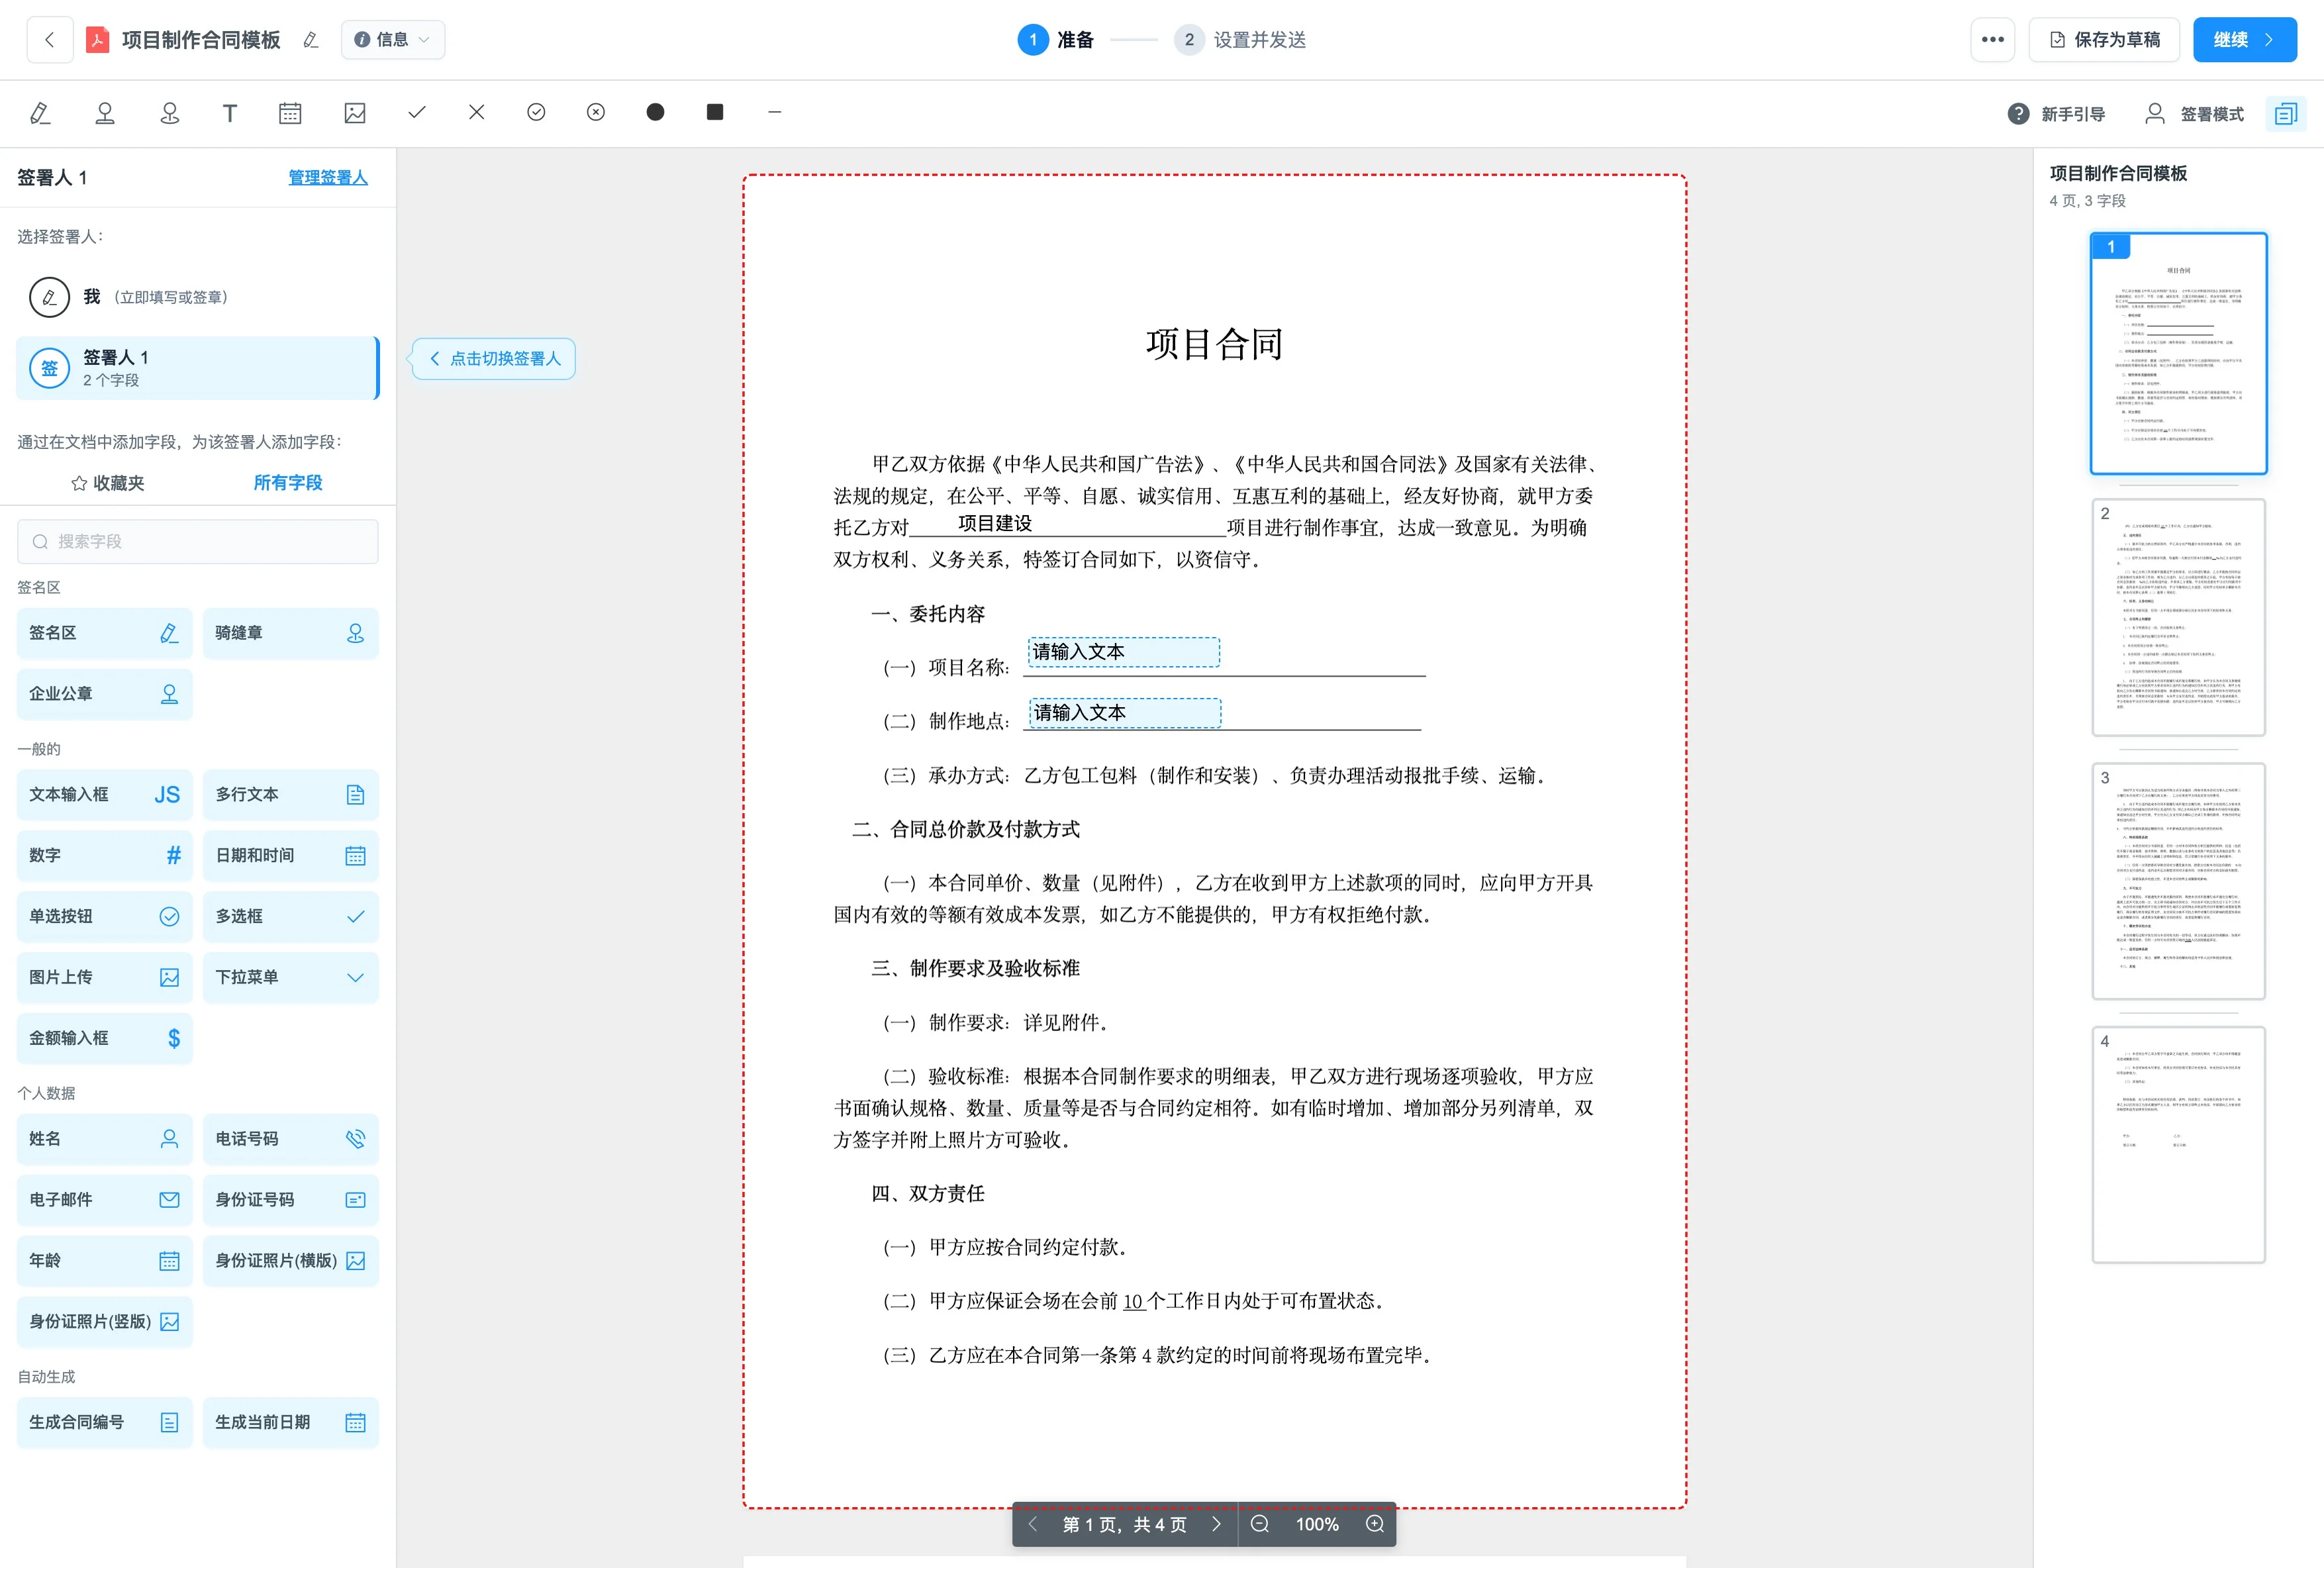This screenshot has width=2324, height=1572.
Task: Select the date calendar tool in toolbar
Action: click(290, 113)
